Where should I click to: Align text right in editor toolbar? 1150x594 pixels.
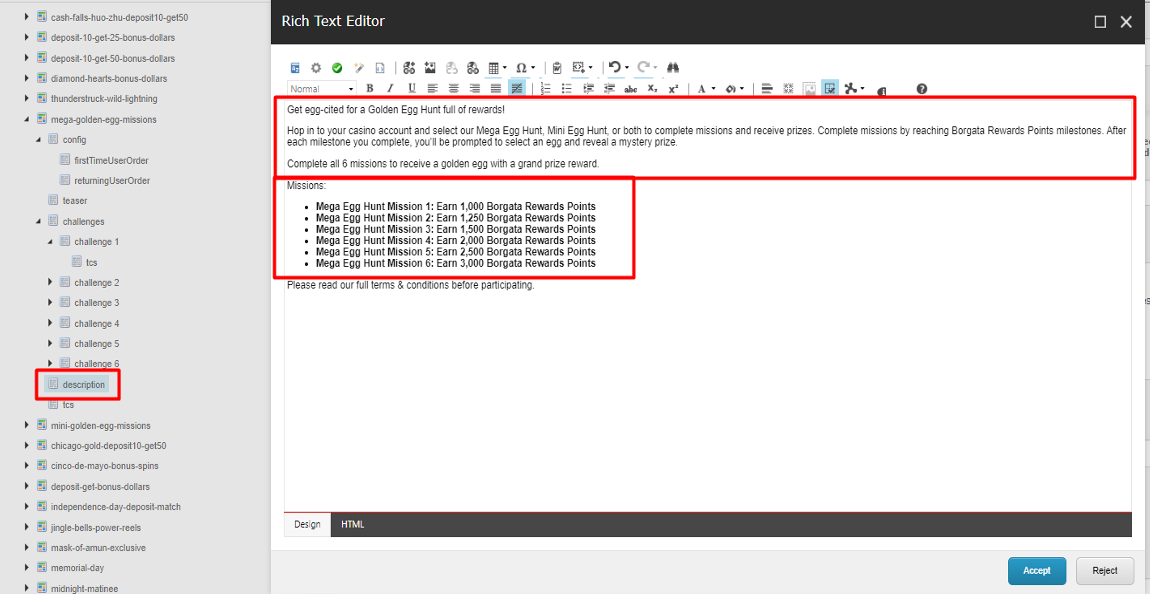click(475, 89)
